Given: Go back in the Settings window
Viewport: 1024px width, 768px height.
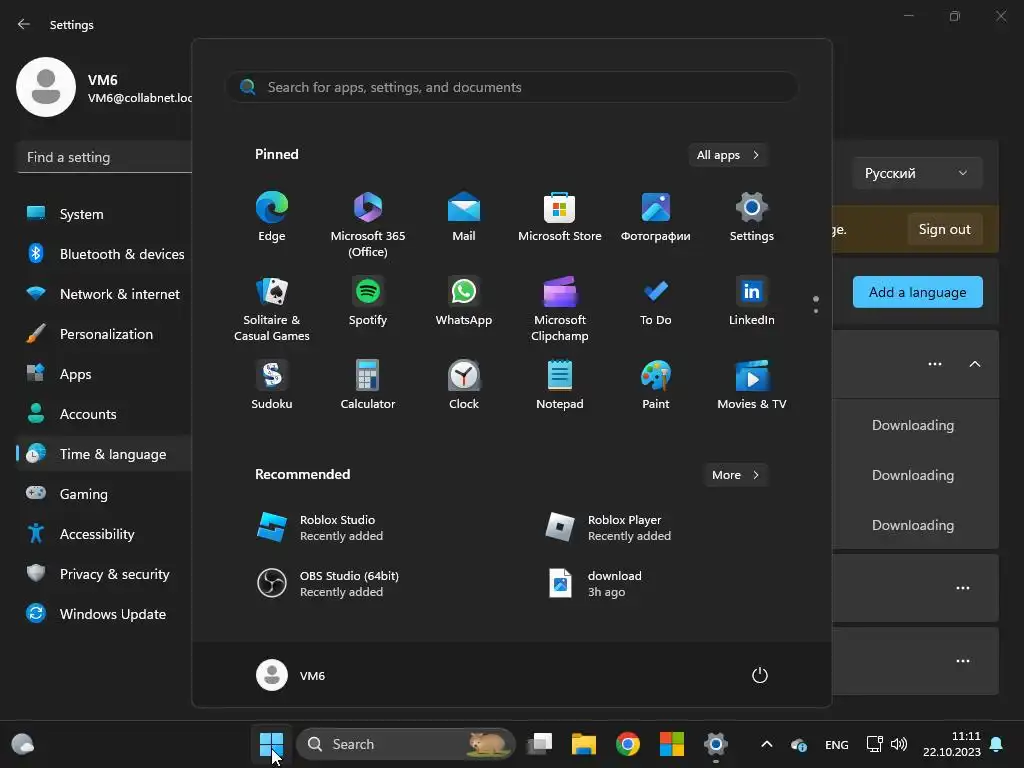Looking at the screenshot, I should 24,24.
